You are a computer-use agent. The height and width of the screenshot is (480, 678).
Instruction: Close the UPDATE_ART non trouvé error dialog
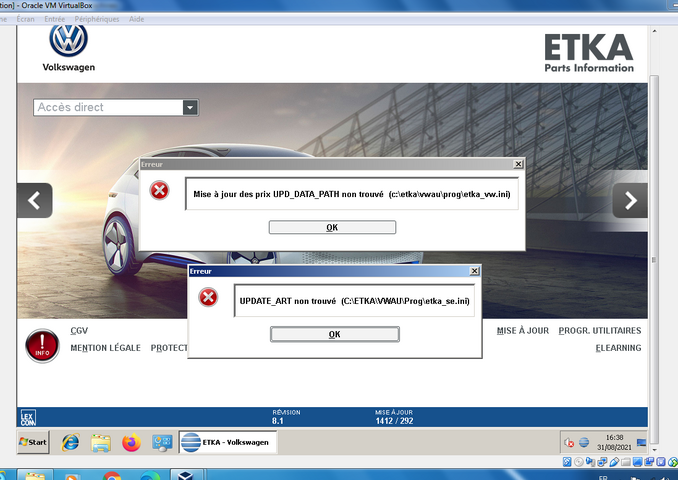(474, 271)
